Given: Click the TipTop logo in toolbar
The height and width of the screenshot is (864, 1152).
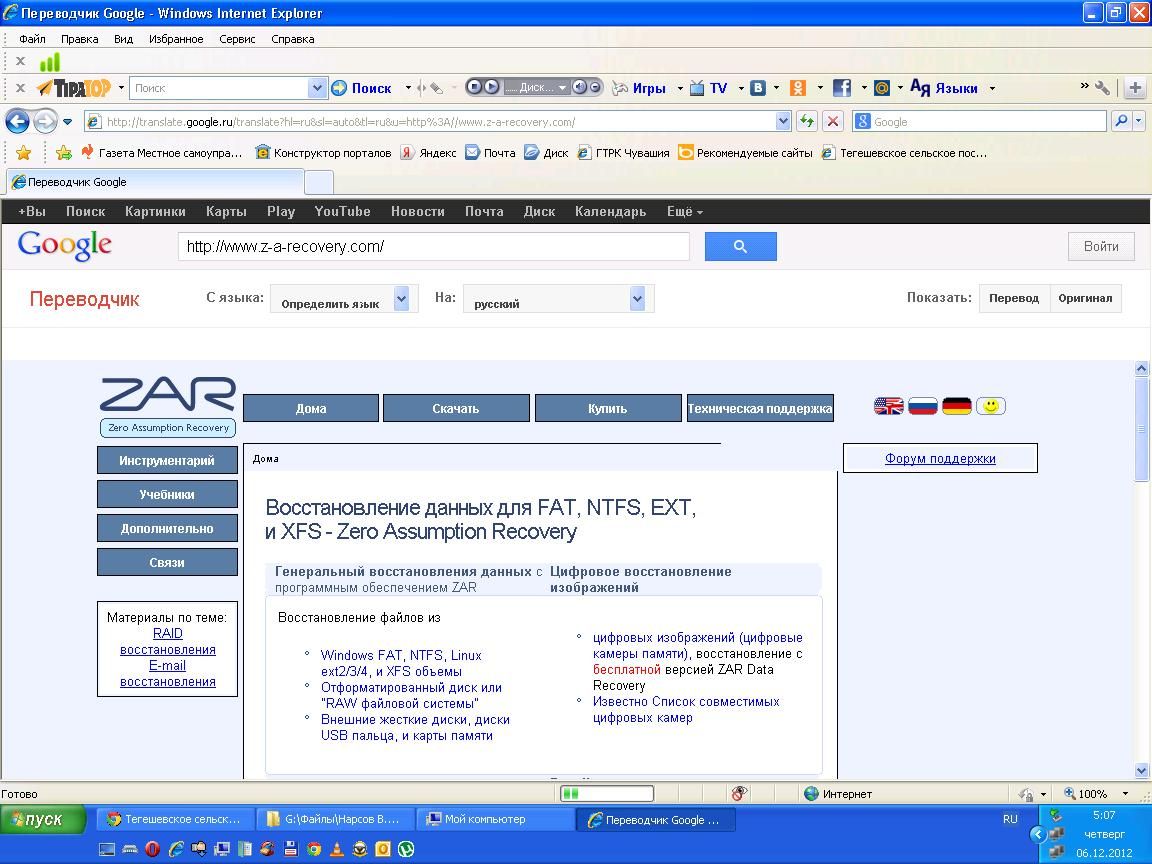Looking at the screenshot, I should 73,88.
